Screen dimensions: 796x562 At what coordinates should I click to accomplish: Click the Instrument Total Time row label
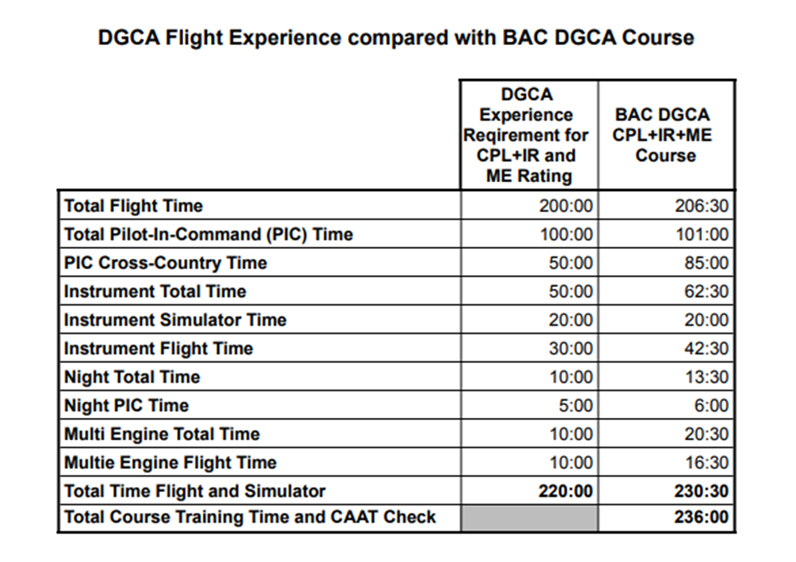coord(155,292)
